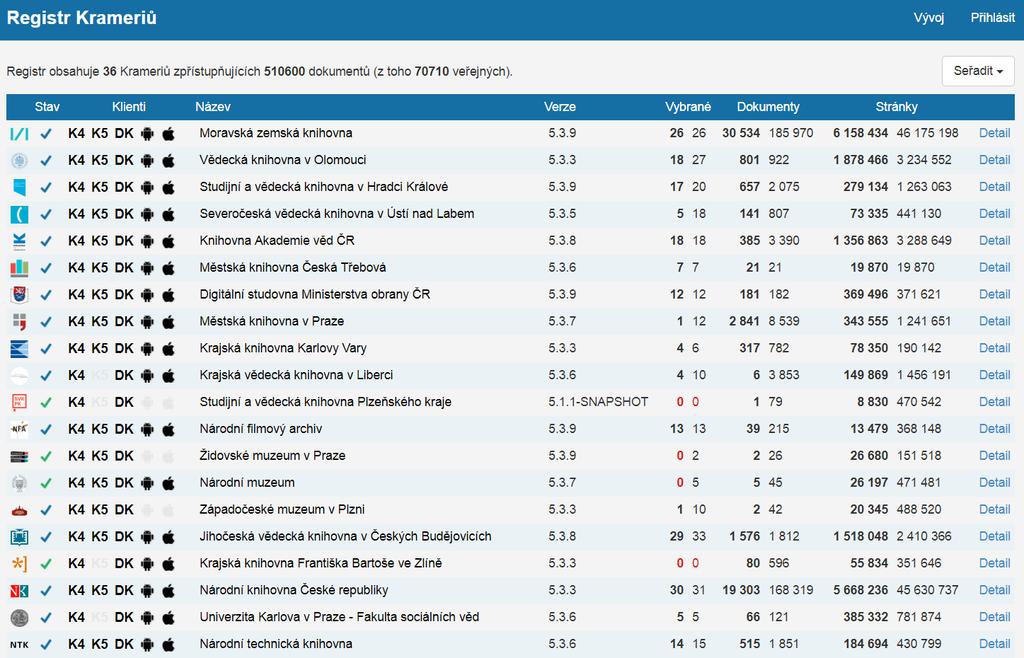Click the Knihovna Akademie věd ČR logo
The width and height of the screenshot is (1024, 658).
(x=19, y=241)
